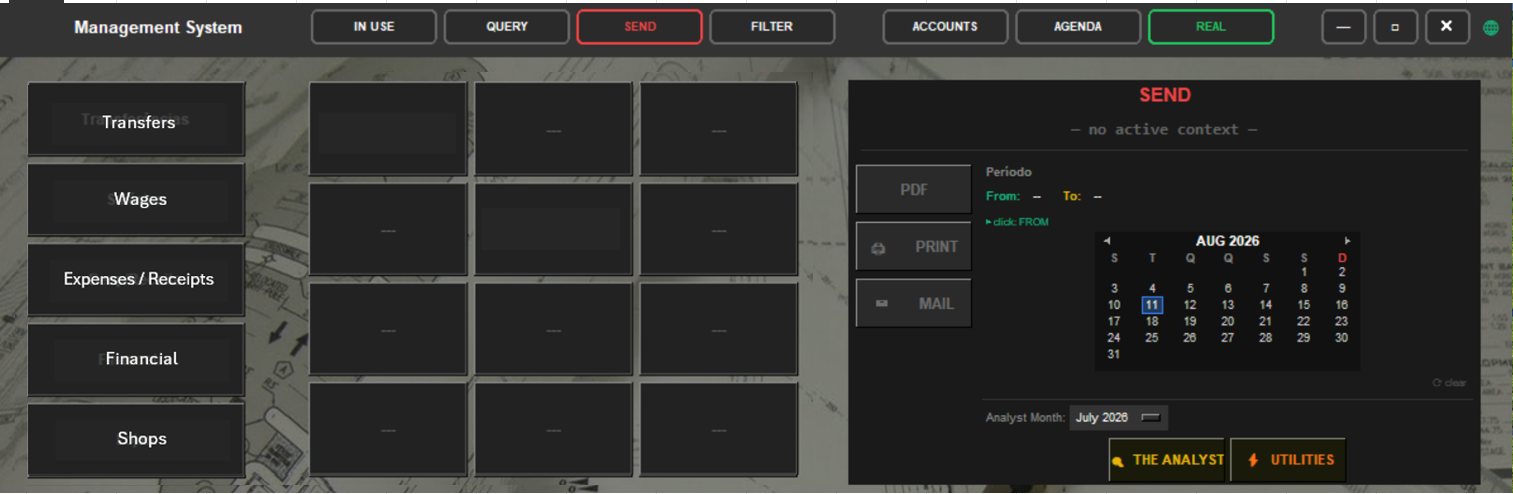
Task: Open Expenses / Receipts category
Action: (x=137, y=279)
